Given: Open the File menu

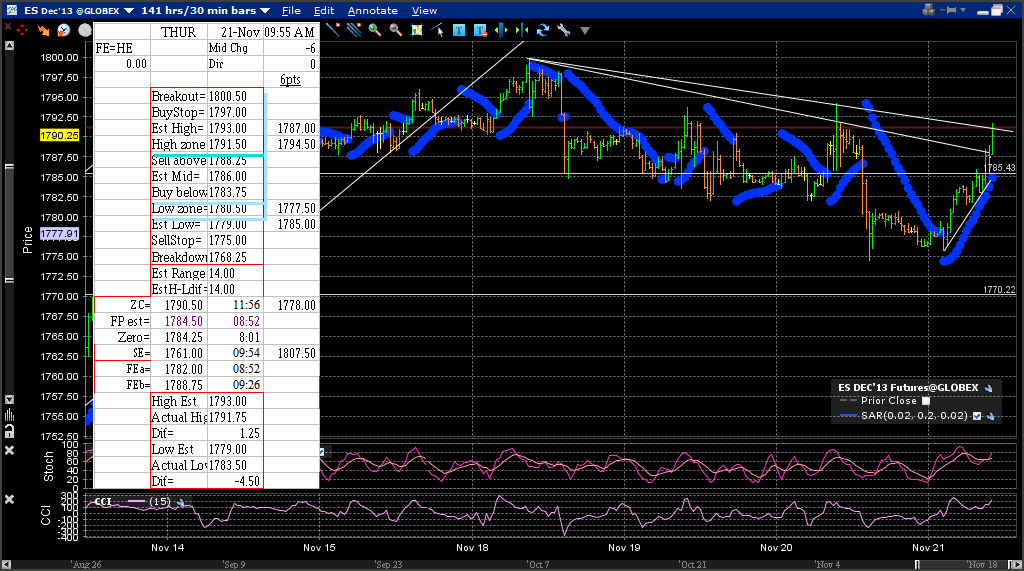Looking at the screenshot, I should pyautogui.click(x=291, y=10).
